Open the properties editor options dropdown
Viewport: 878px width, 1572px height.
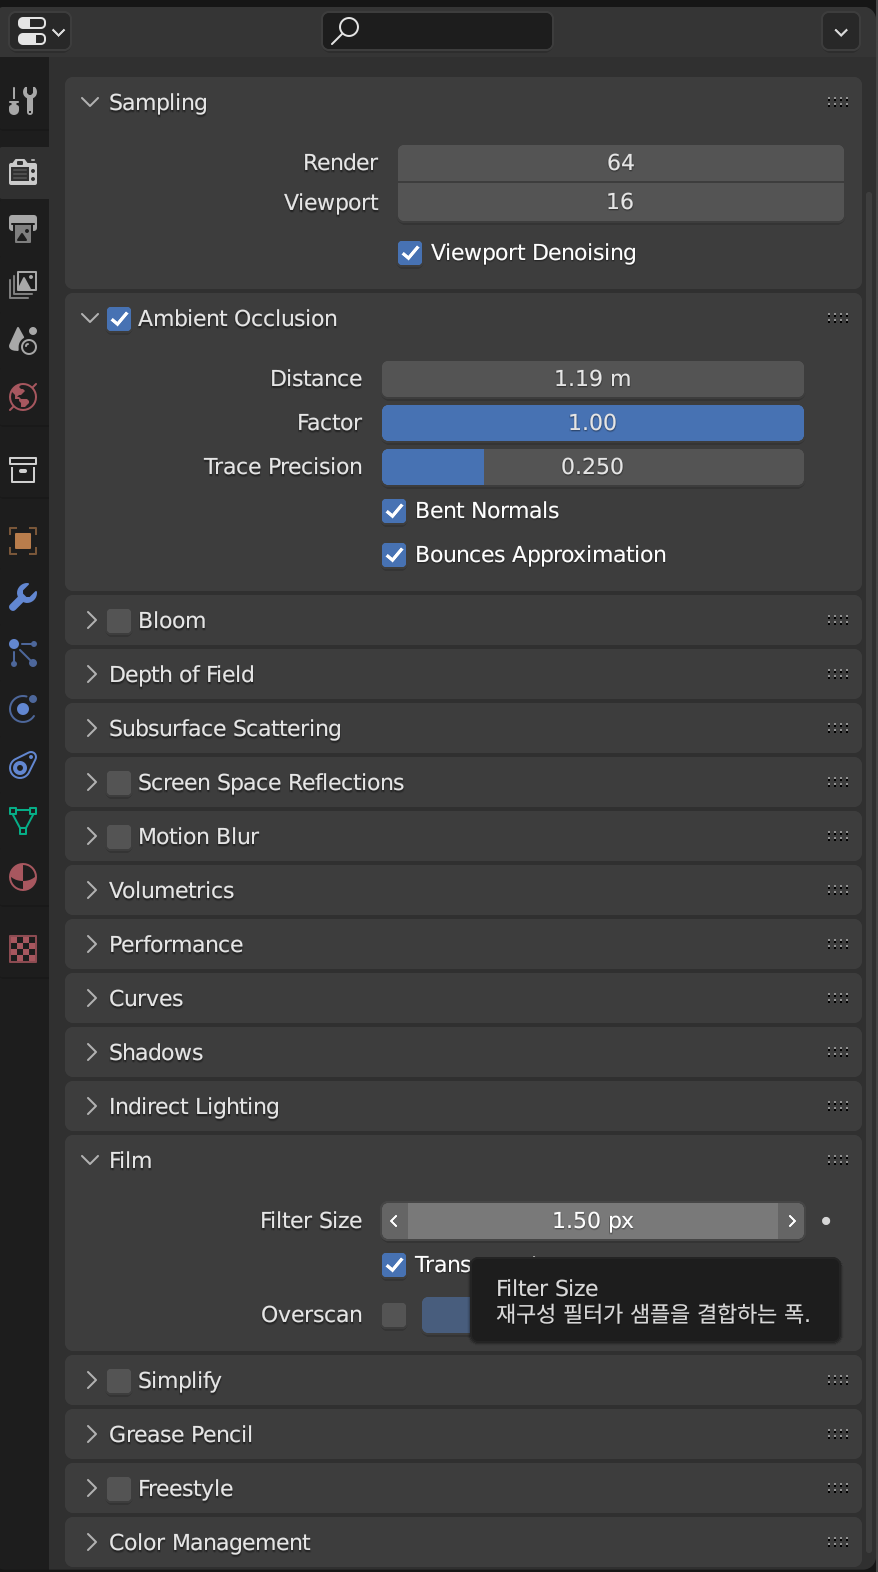point(840,32)
